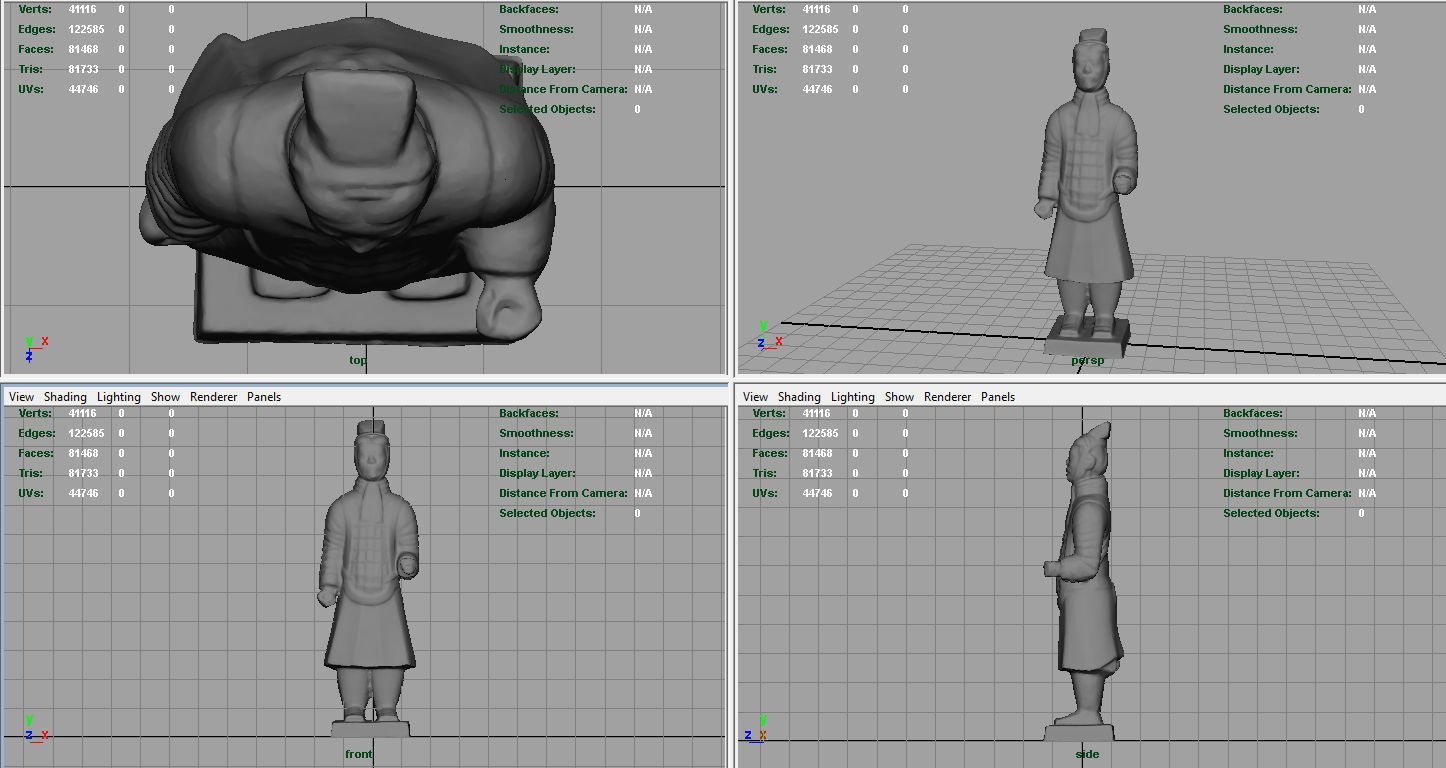Open Panels menu in side viewport panel

998,397
